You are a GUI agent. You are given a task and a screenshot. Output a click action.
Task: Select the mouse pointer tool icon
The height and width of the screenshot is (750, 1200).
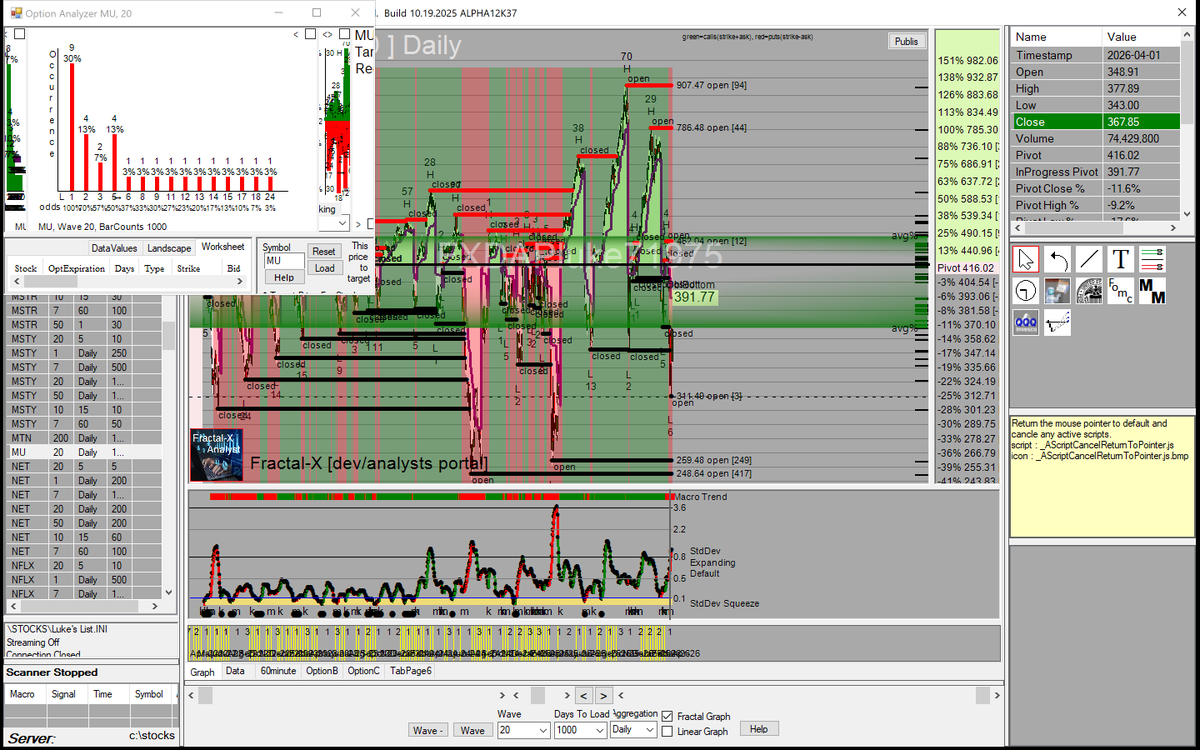point(1025,260)
